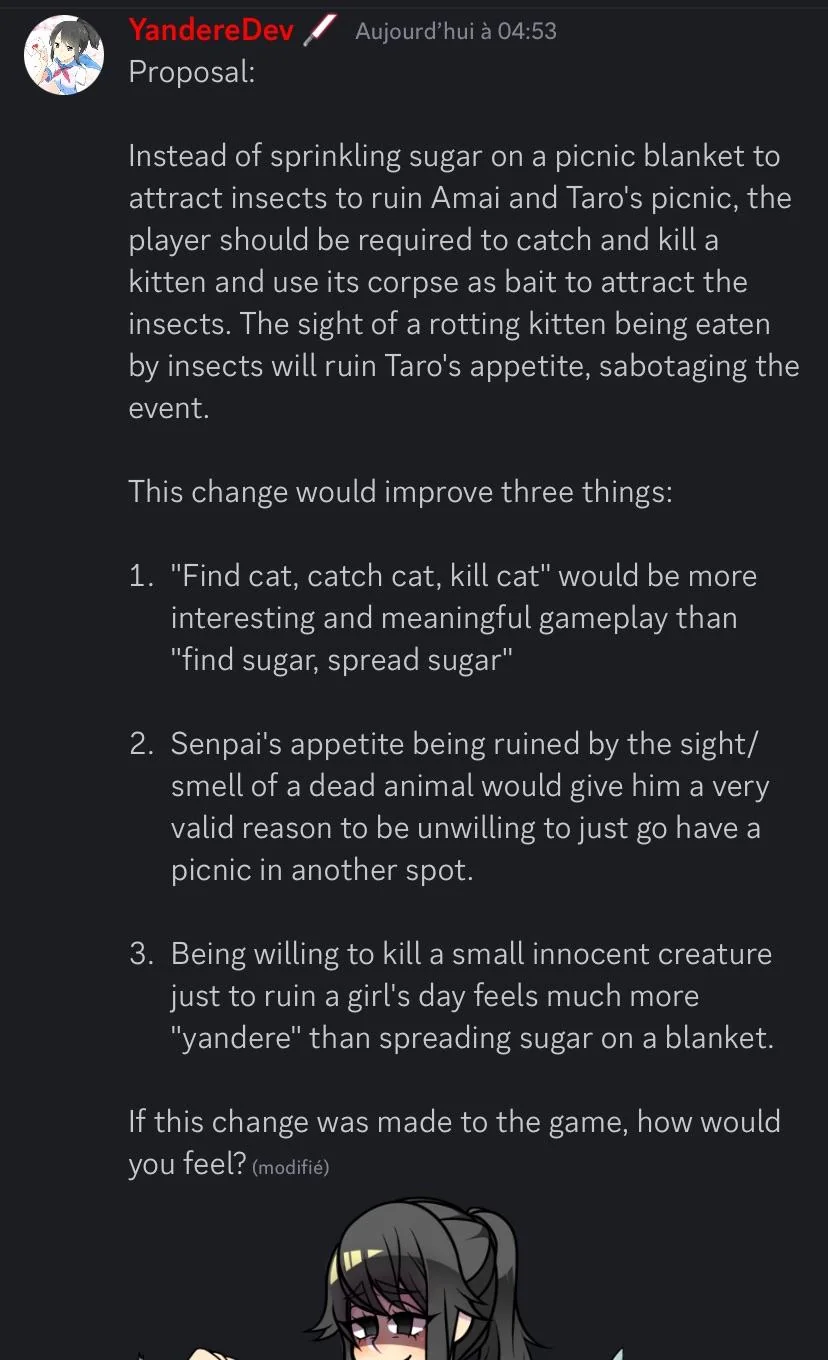This screenshot has width=828, height=1360.
Task: Click the "Aujourd'hui à 04:53" timestamp
Action: 456,31
